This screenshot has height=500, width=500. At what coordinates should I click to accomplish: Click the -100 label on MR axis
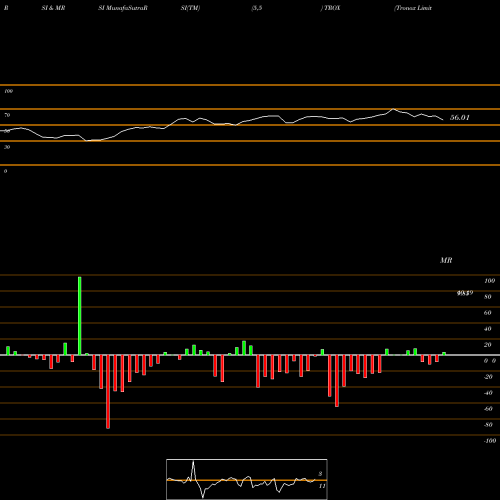coord(490,441)
